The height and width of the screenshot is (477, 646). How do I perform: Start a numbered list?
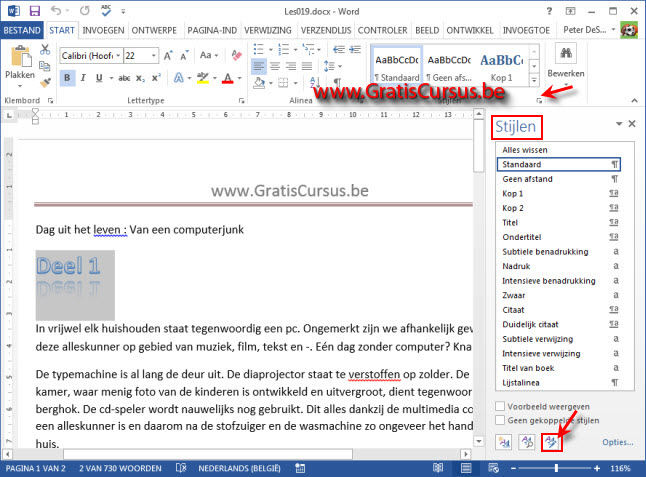click(283, 49)
